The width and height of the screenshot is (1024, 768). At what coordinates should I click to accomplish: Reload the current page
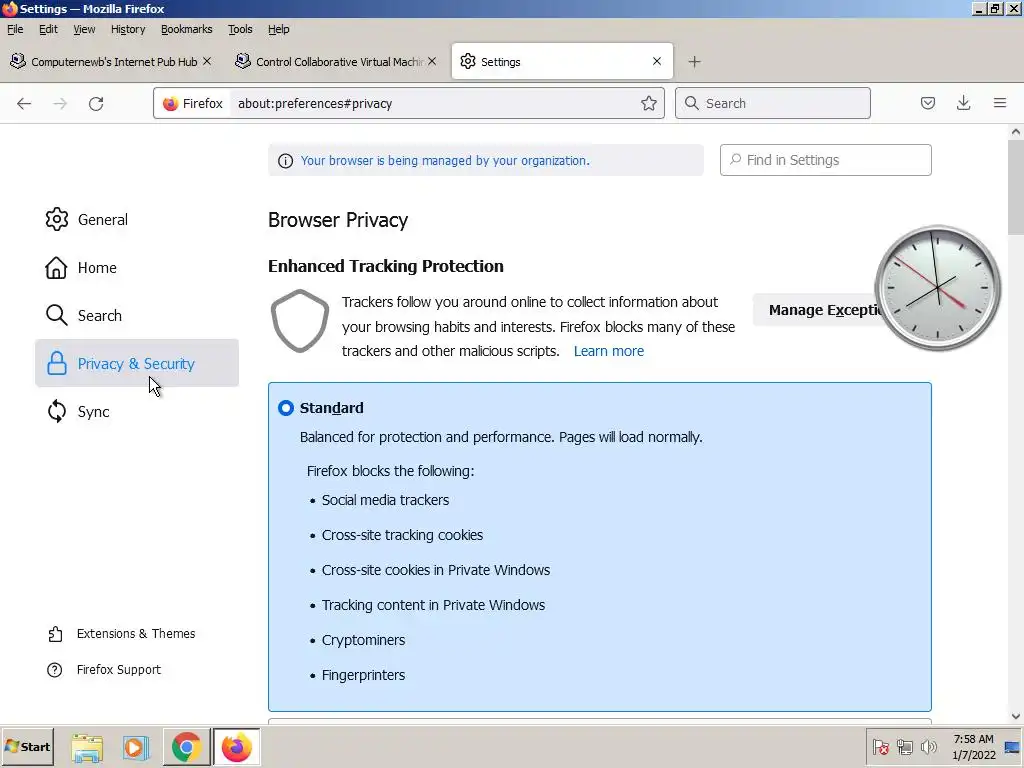pyautogui.click(x=96, y=103)
